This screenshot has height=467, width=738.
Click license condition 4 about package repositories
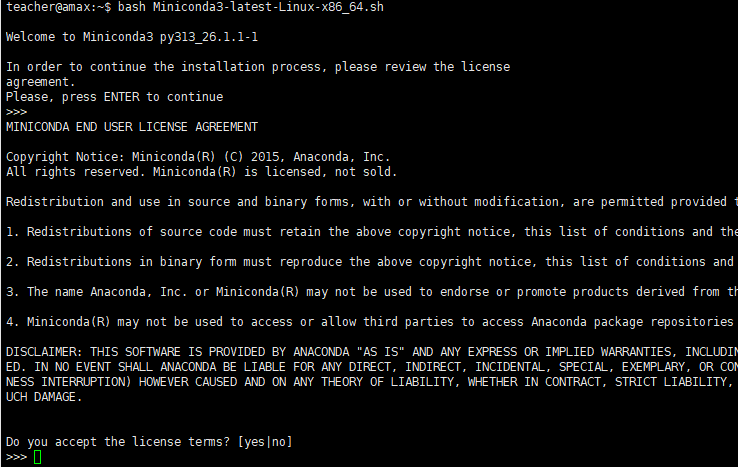coord(370,322)
